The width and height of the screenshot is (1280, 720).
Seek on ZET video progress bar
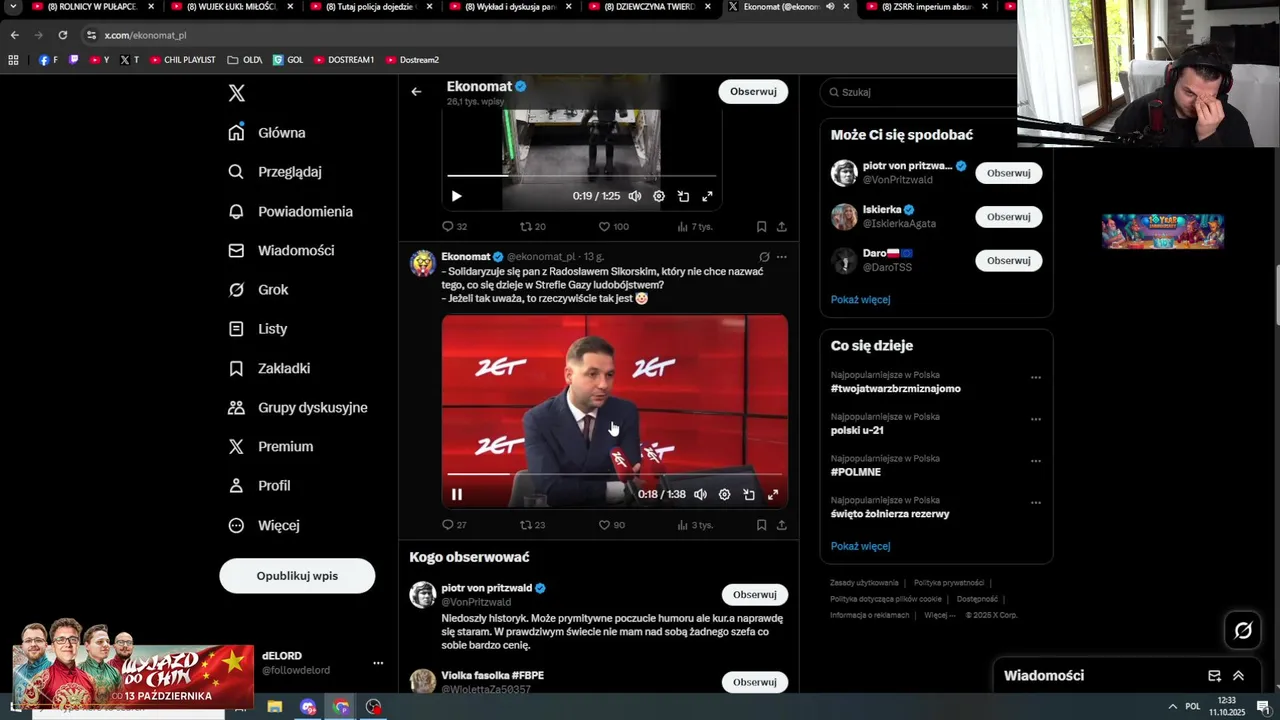(x=614, y=474)
